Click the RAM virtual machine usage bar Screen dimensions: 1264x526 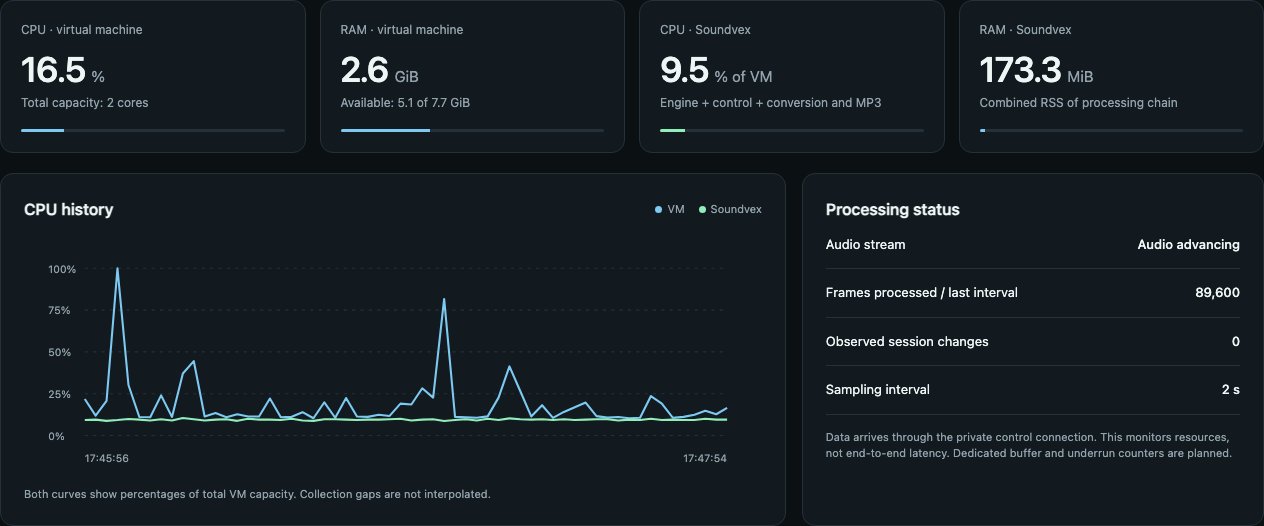(472, 130)
